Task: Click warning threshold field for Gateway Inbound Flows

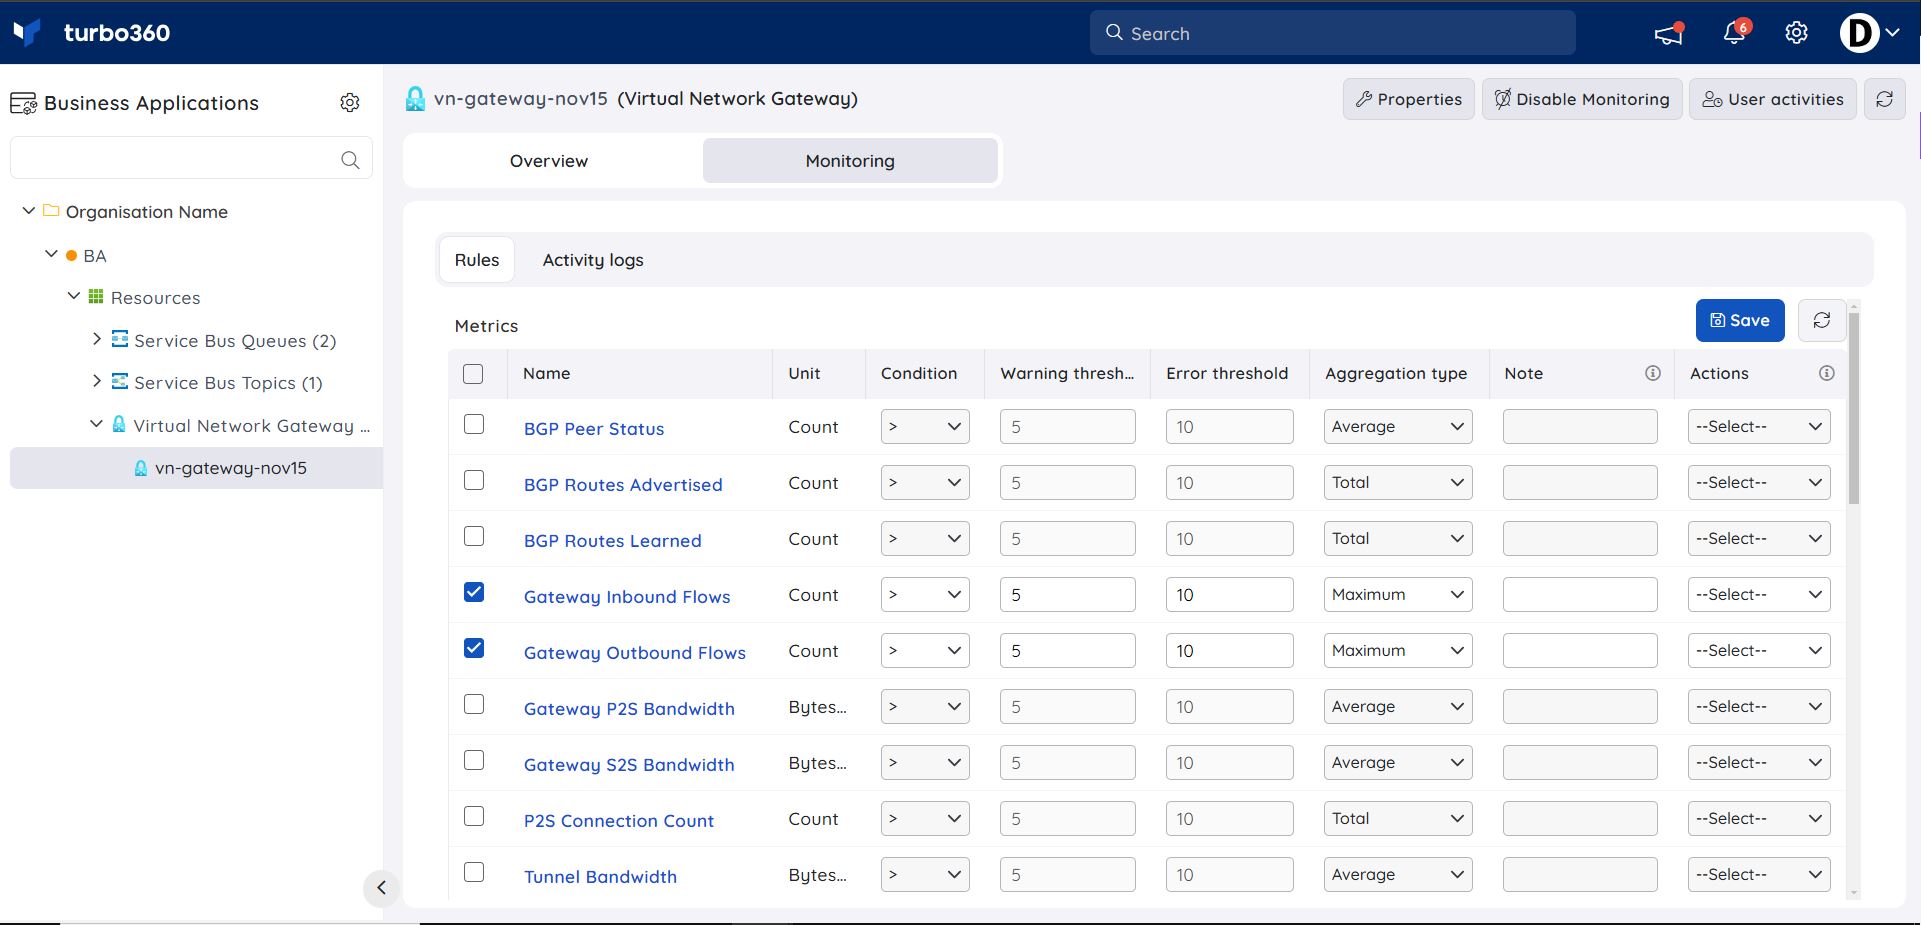Action: (1068, 595)
